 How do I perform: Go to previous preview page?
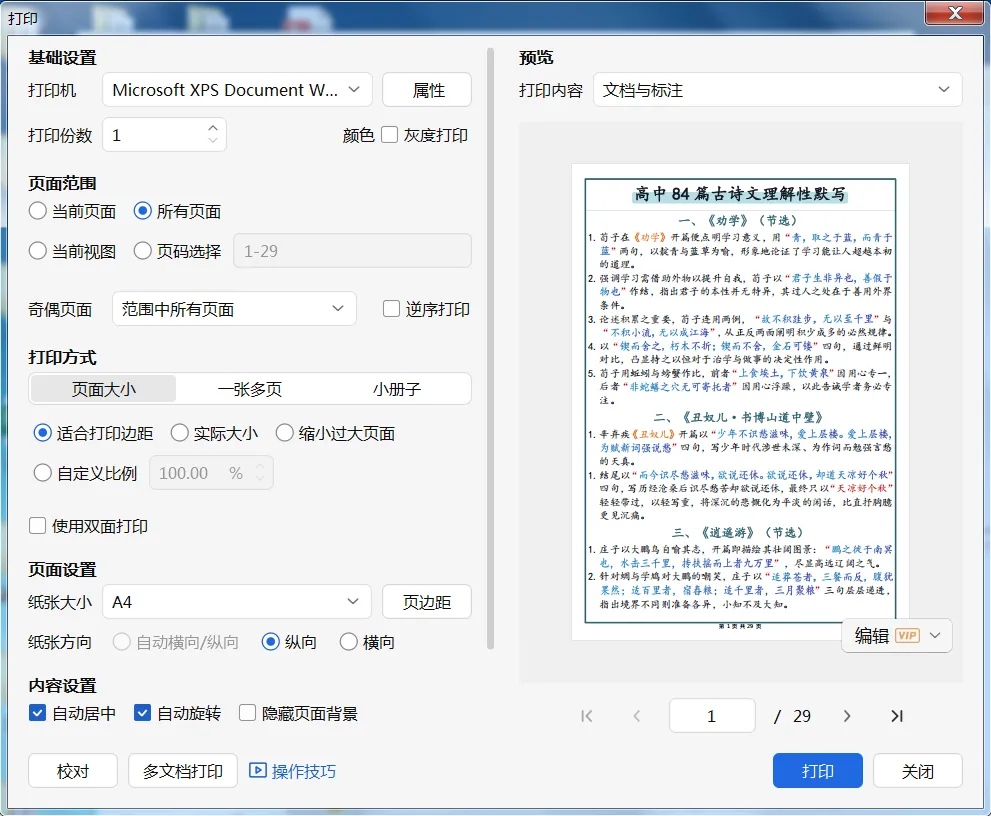click(637, 716)
